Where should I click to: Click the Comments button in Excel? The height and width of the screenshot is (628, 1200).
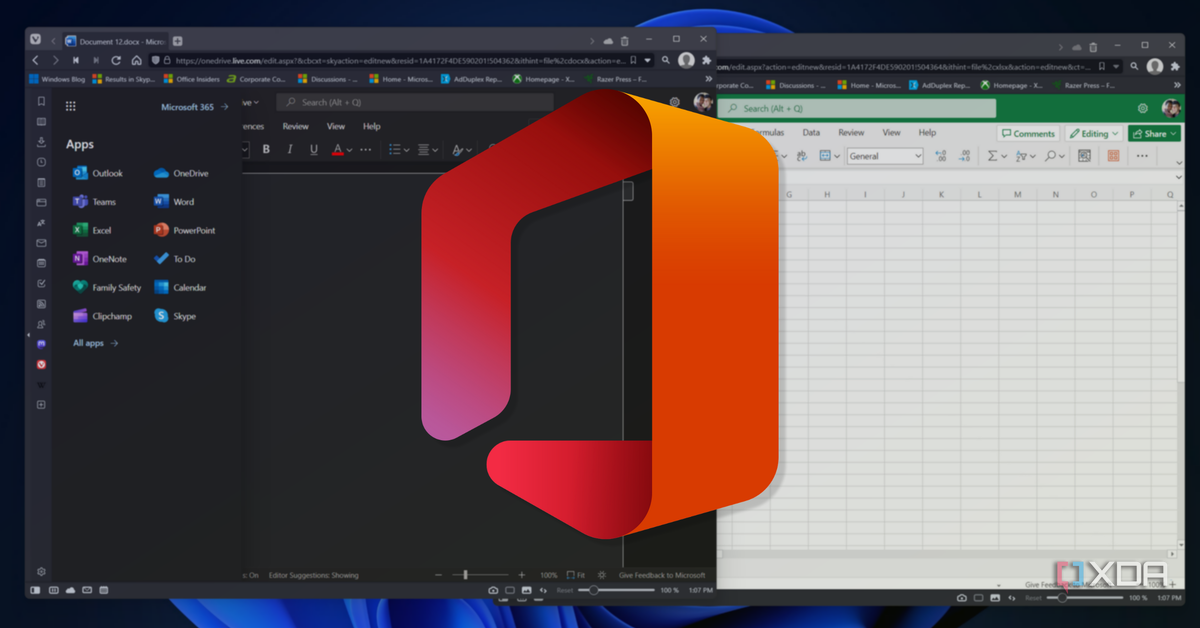click(x=1028, y=133)
